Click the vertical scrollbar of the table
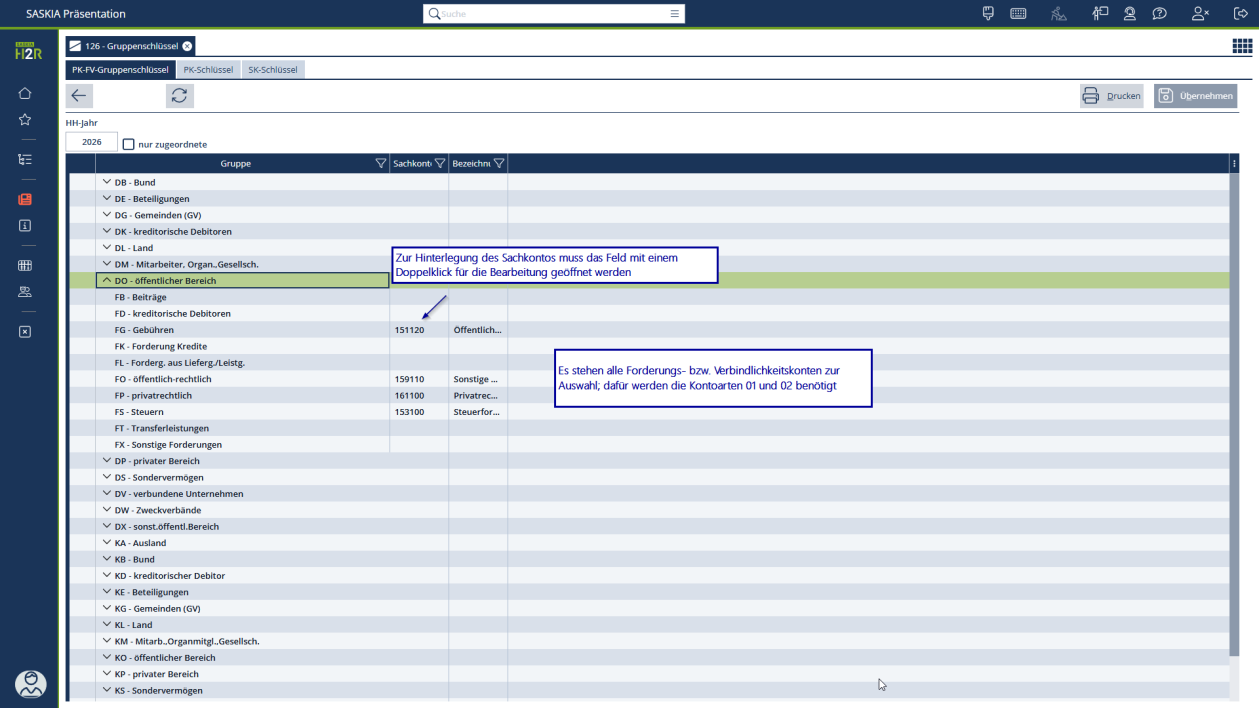1259x708 pixels. [x=1234, y=400]
